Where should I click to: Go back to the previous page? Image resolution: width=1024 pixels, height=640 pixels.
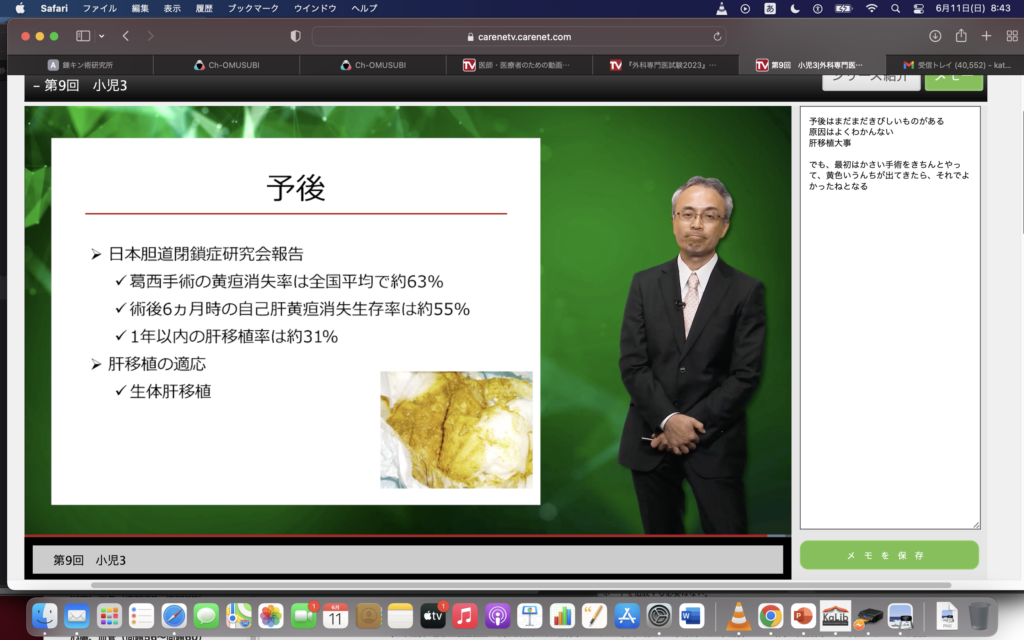point(126,36)
